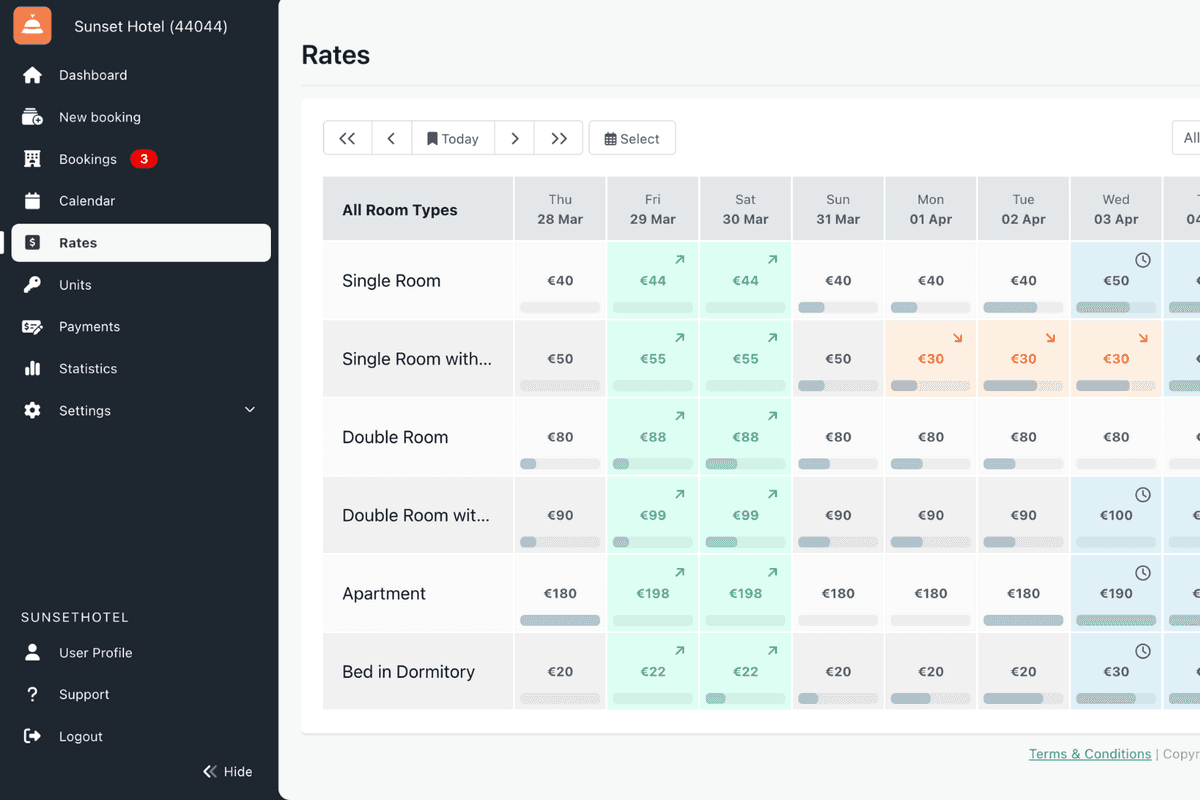Jump forward with double right chevrons
Viewport: 1200px width, 800px height.
coord(559,139)
